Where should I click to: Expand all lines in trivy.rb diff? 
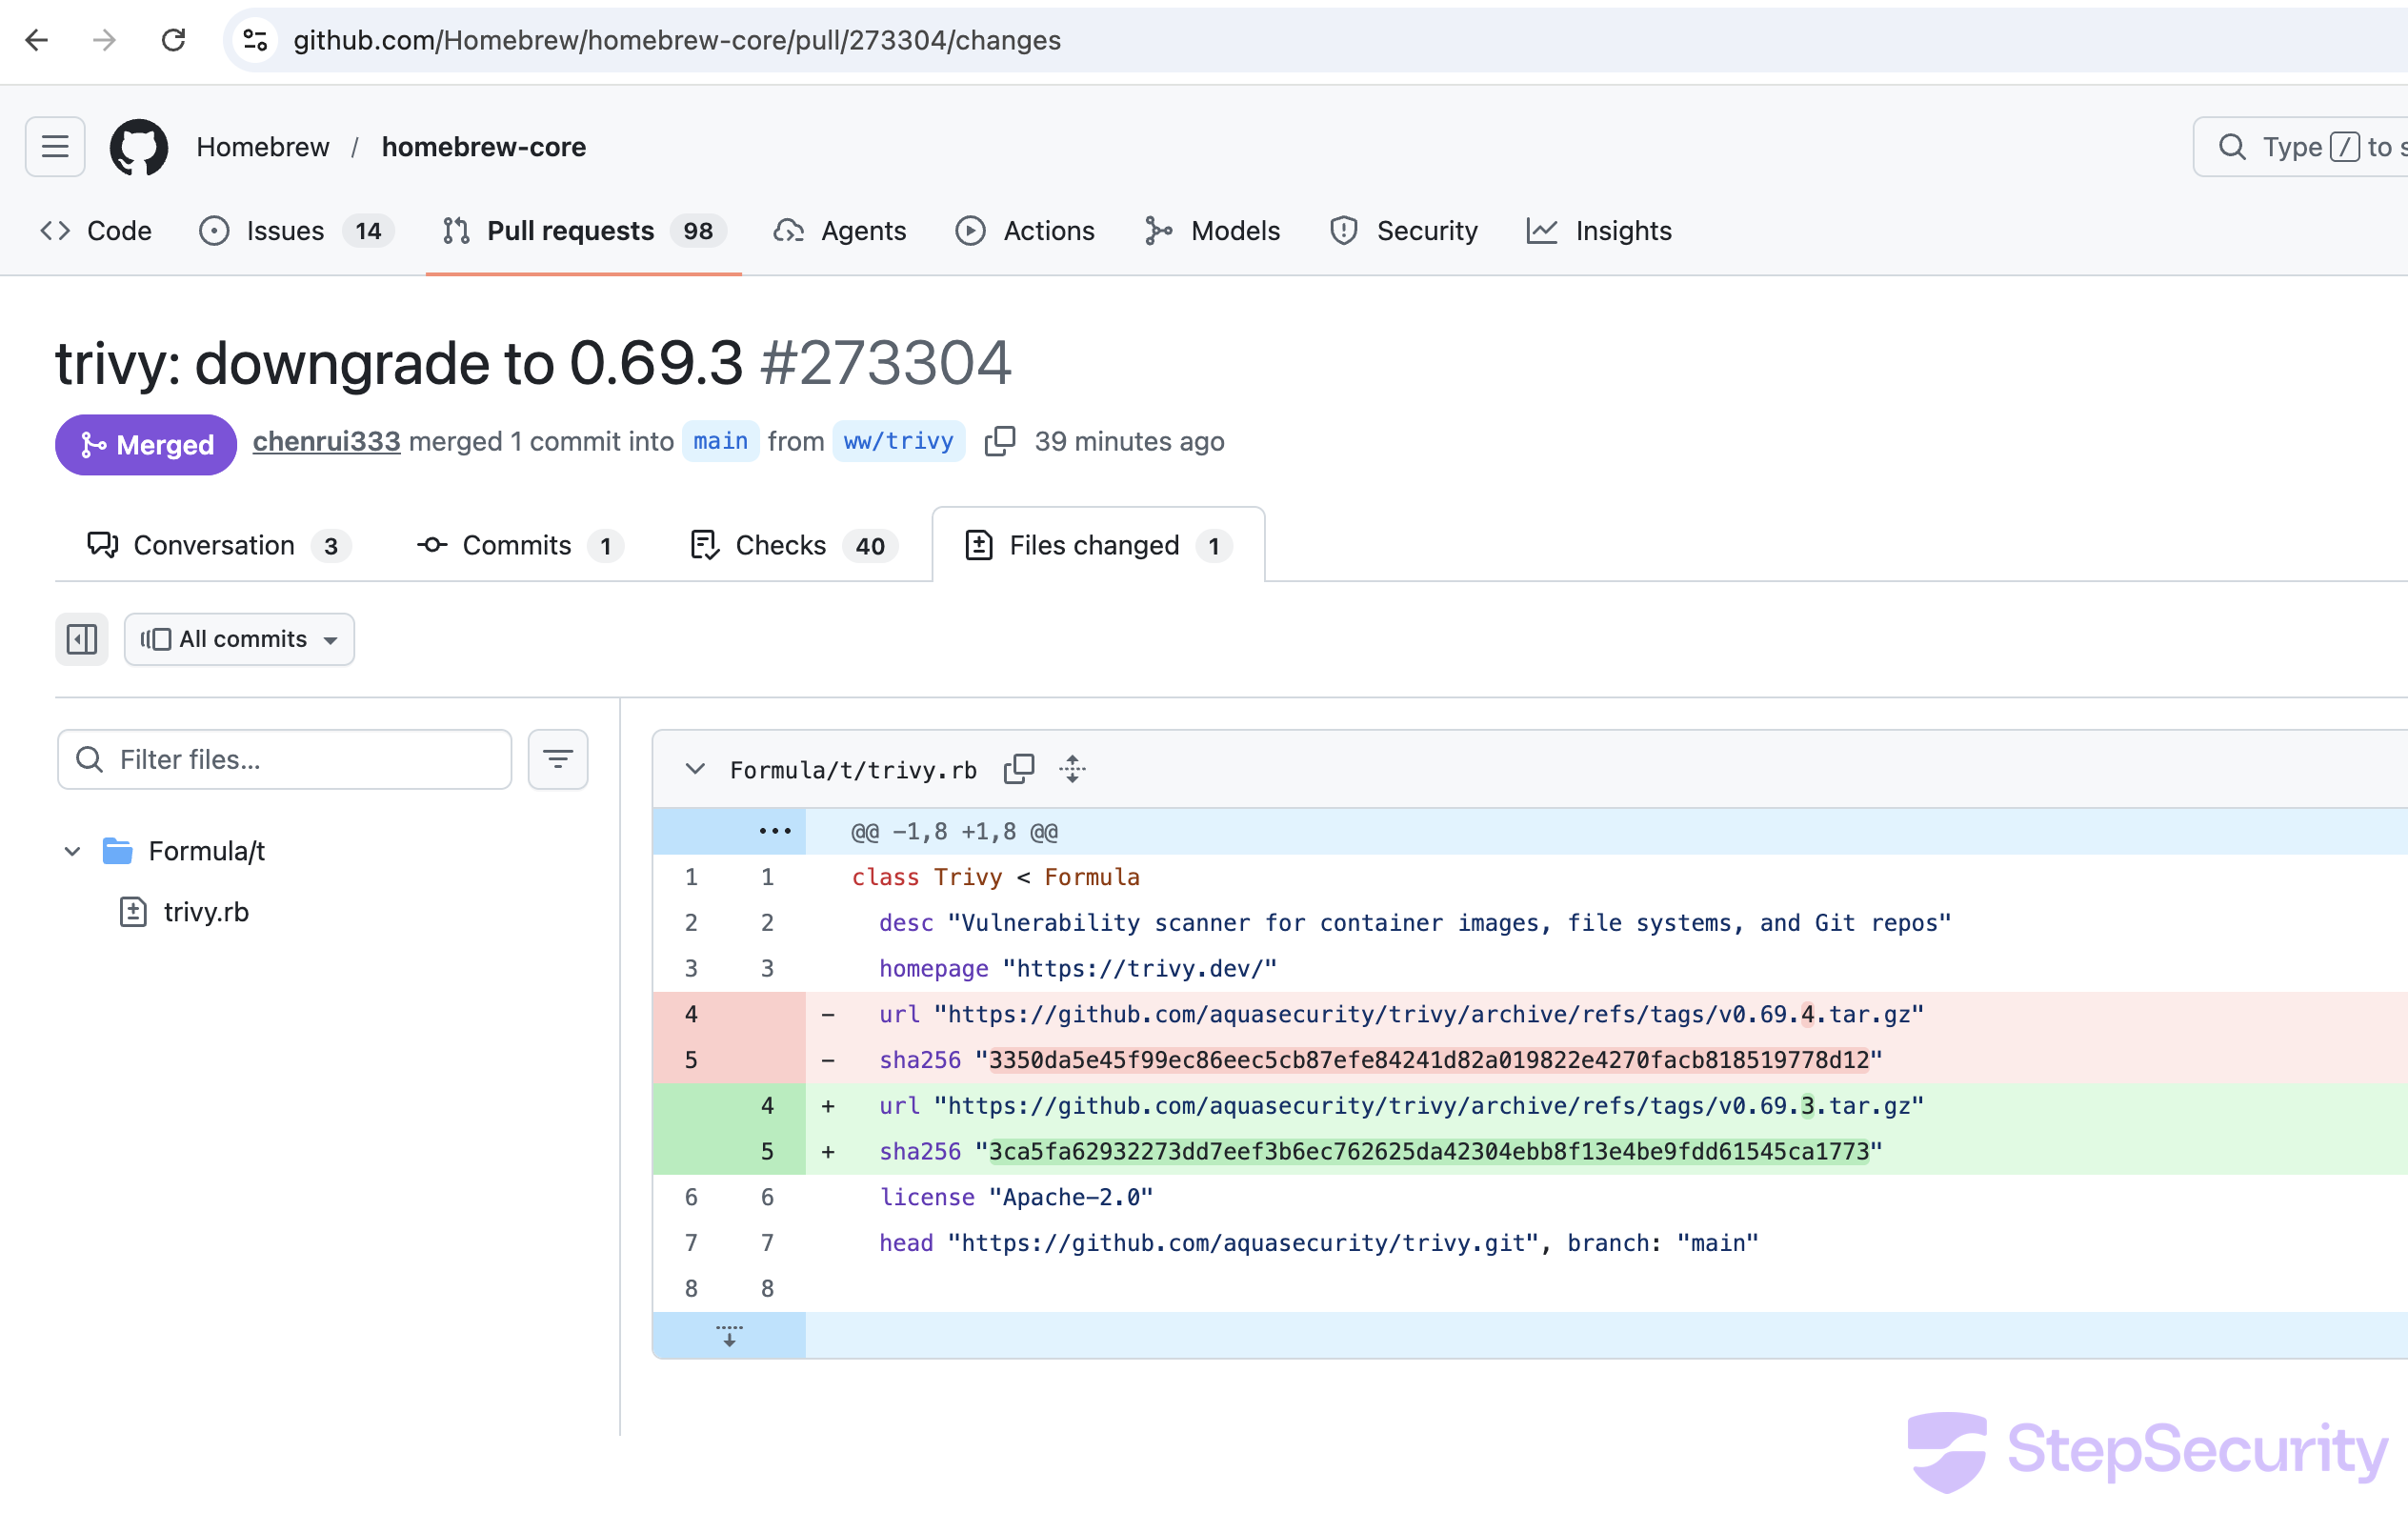click(x=1073, y=769)
